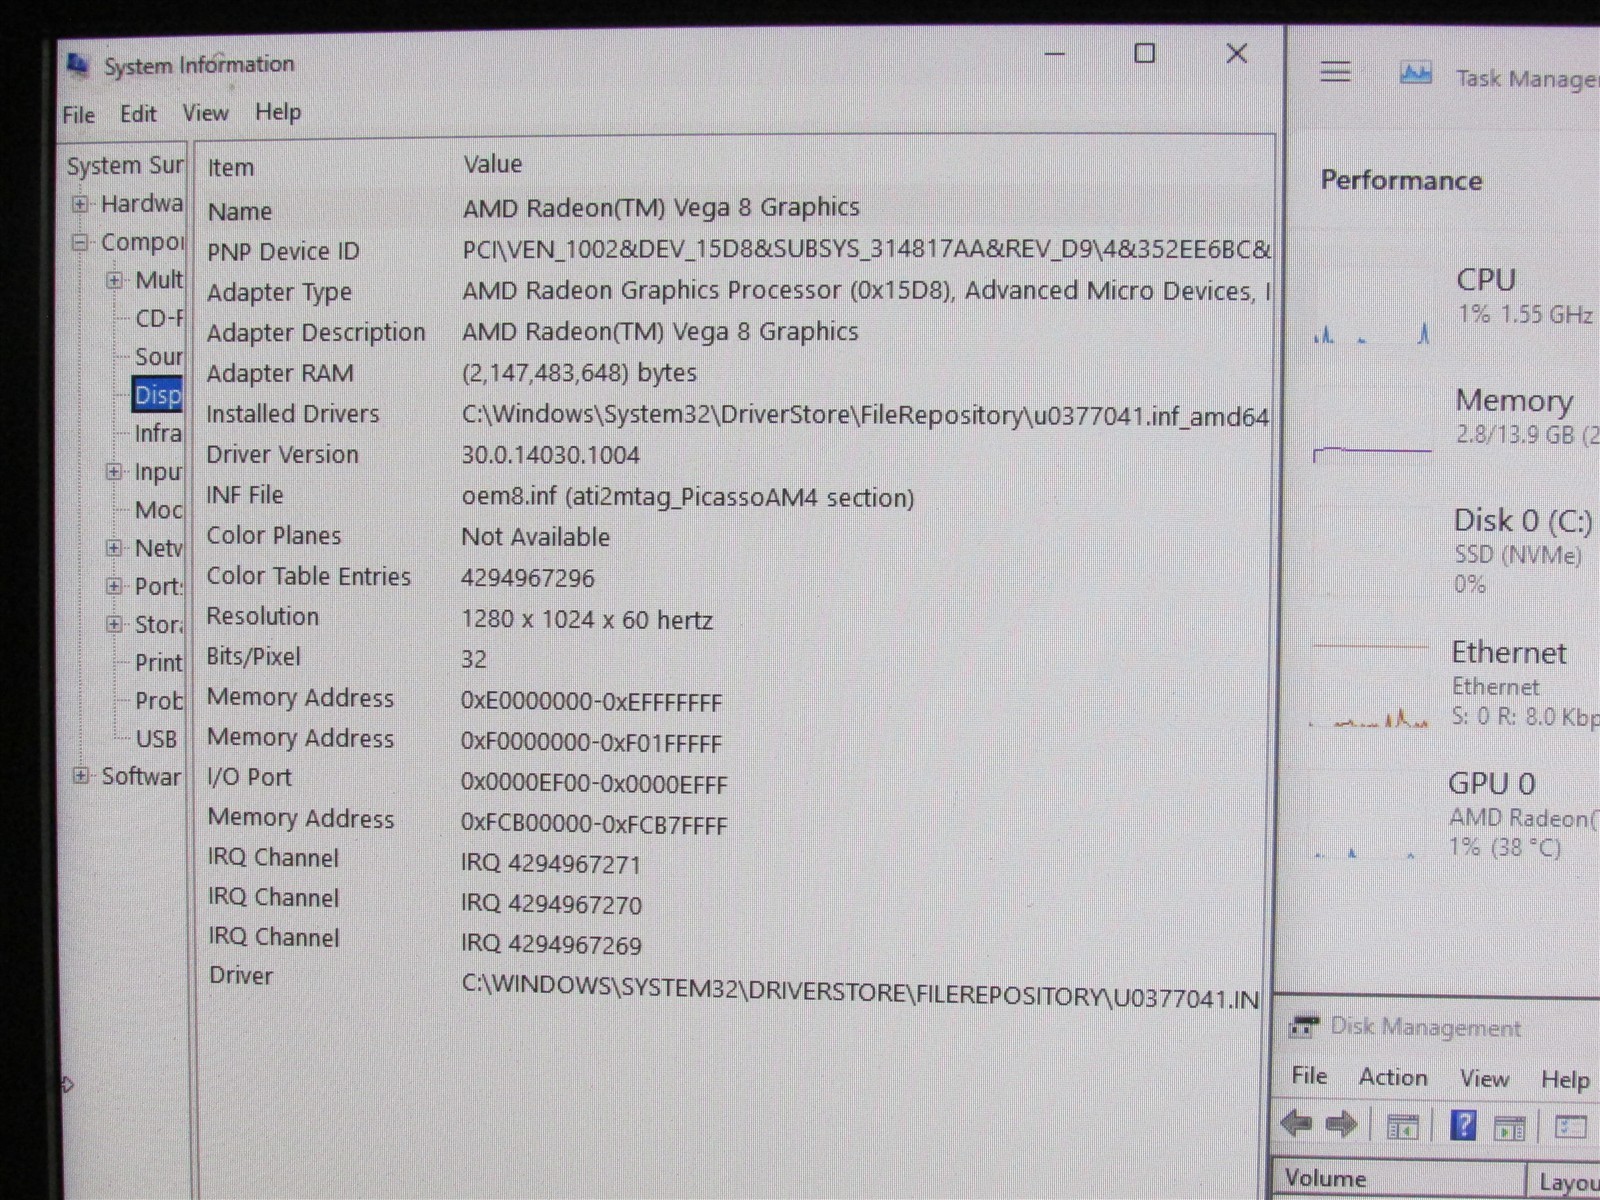Sort by the Value column header
The image size is (1600, 1200).
492,164
